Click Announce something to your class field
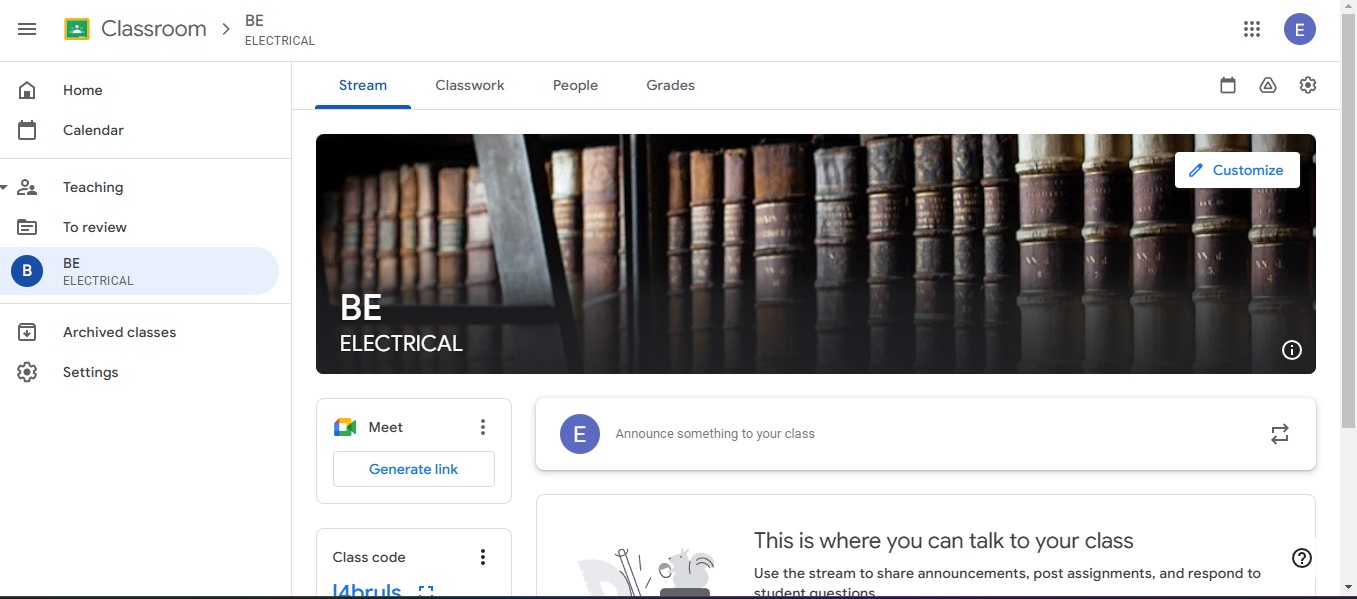The height and width of the screenshot is (599, 1357). (926, 434)
